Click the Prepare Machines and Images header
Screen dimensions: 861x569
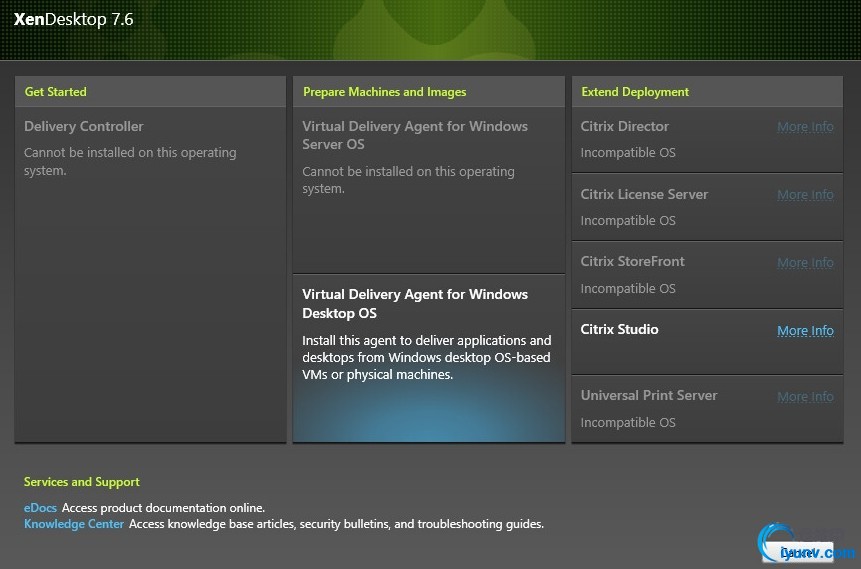point(428,92)
